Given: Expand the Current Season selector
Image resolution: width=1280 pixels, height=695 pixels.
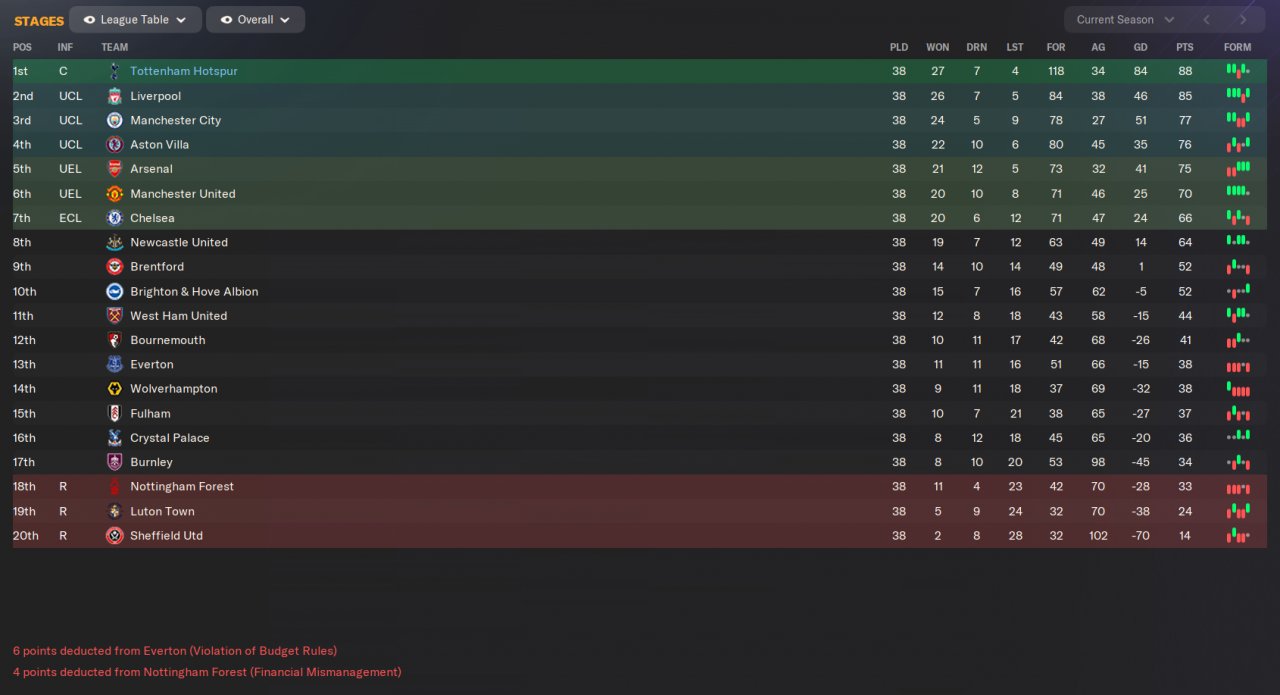Looking at the screenshot, I should (x=1125, y=20).
